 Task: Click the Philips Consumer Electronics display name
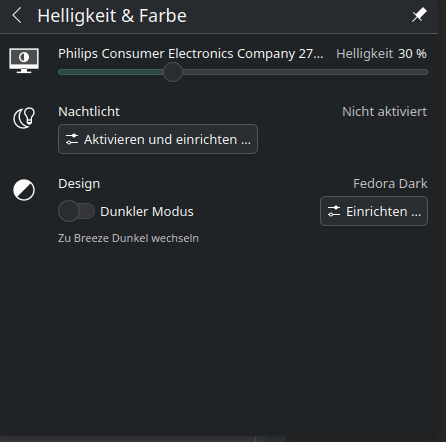tap(191, 54)
